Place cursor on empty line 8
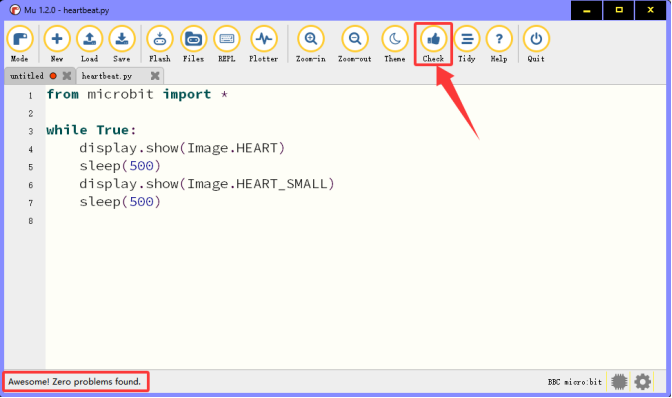Viewport: 672px width, 398px height. pyautogui.click(x=356, y=221)
